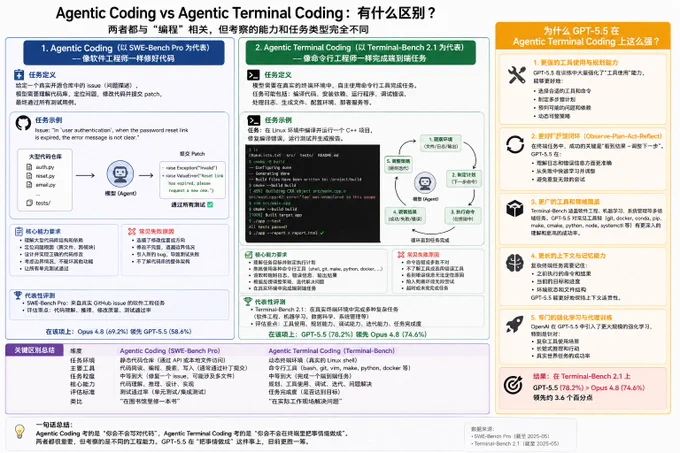Click the red X icon beside left 常见失败原因
Image resolution: width=680 pixels, height=453 pixels.
(x=132, y=231)
